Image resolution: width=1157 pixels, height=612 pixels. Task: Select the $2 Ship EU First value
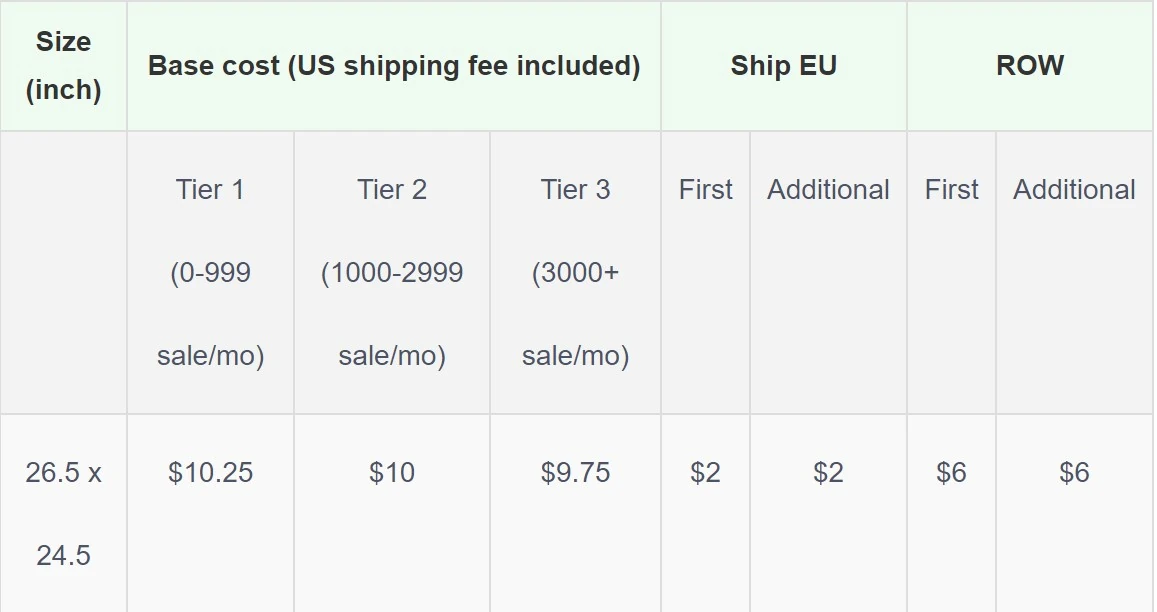[x=705, y=472]
